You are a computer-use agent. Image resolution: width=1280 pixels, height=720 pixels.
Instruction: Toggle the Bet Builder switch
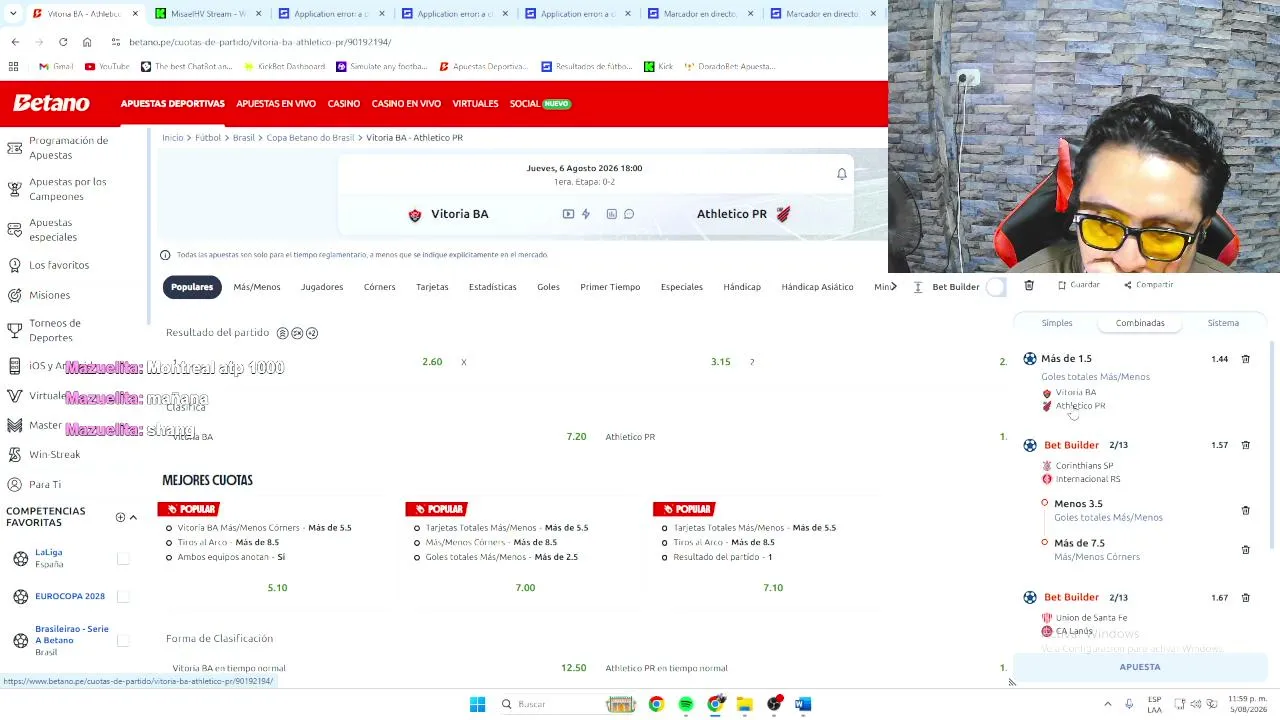[995, 287]
